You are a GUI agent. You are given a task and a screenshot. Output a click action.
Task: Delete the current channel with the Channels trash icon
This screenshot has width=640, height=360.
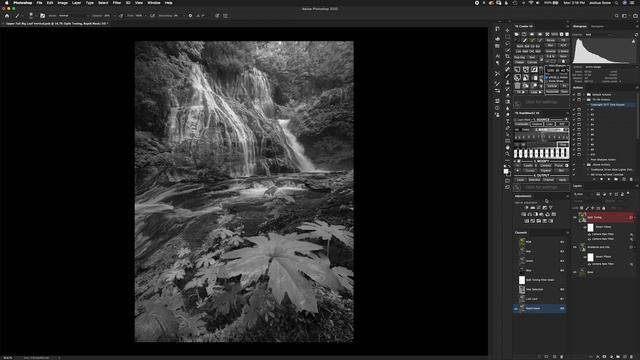(561, 356)
